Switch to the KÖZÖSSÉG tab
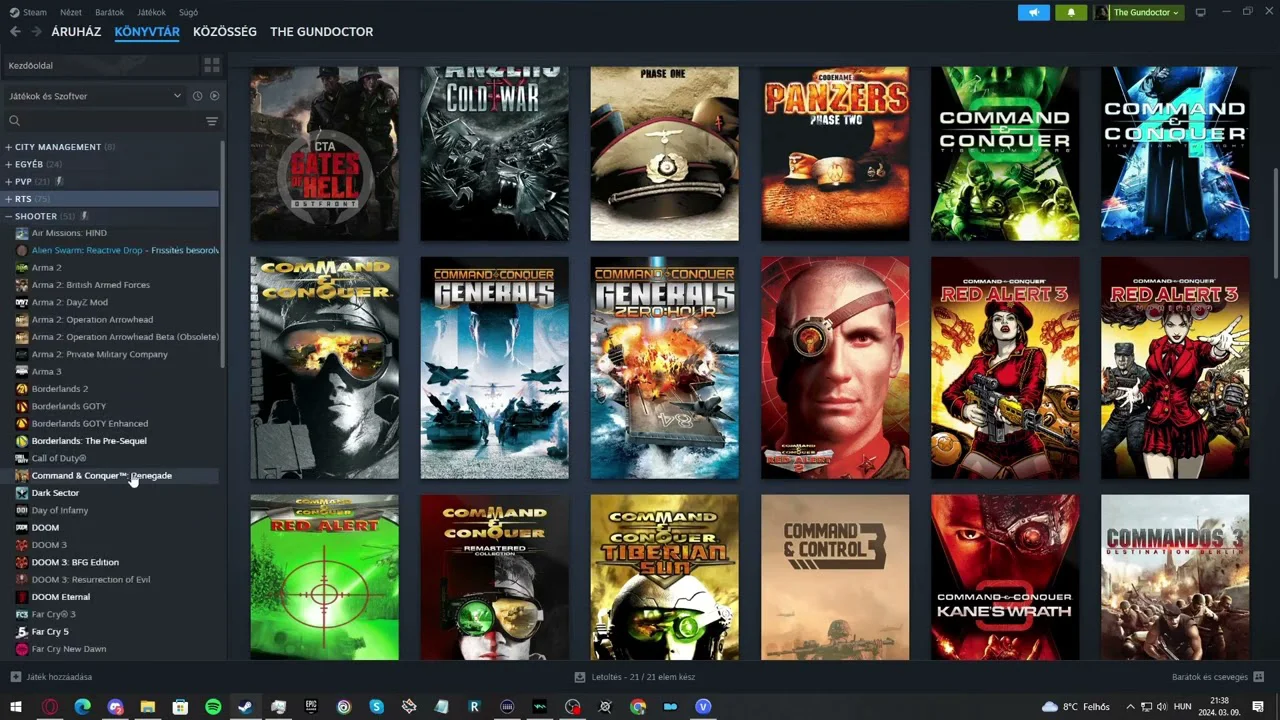 click(225, 32)
